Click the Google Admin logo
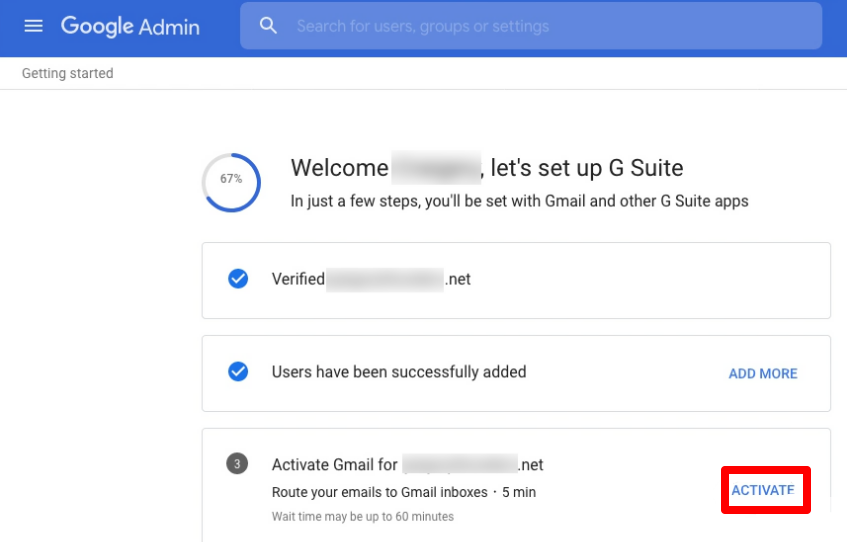Image resolution: width=847 pixels, height=542 pixels. click(x=130, y=26)
